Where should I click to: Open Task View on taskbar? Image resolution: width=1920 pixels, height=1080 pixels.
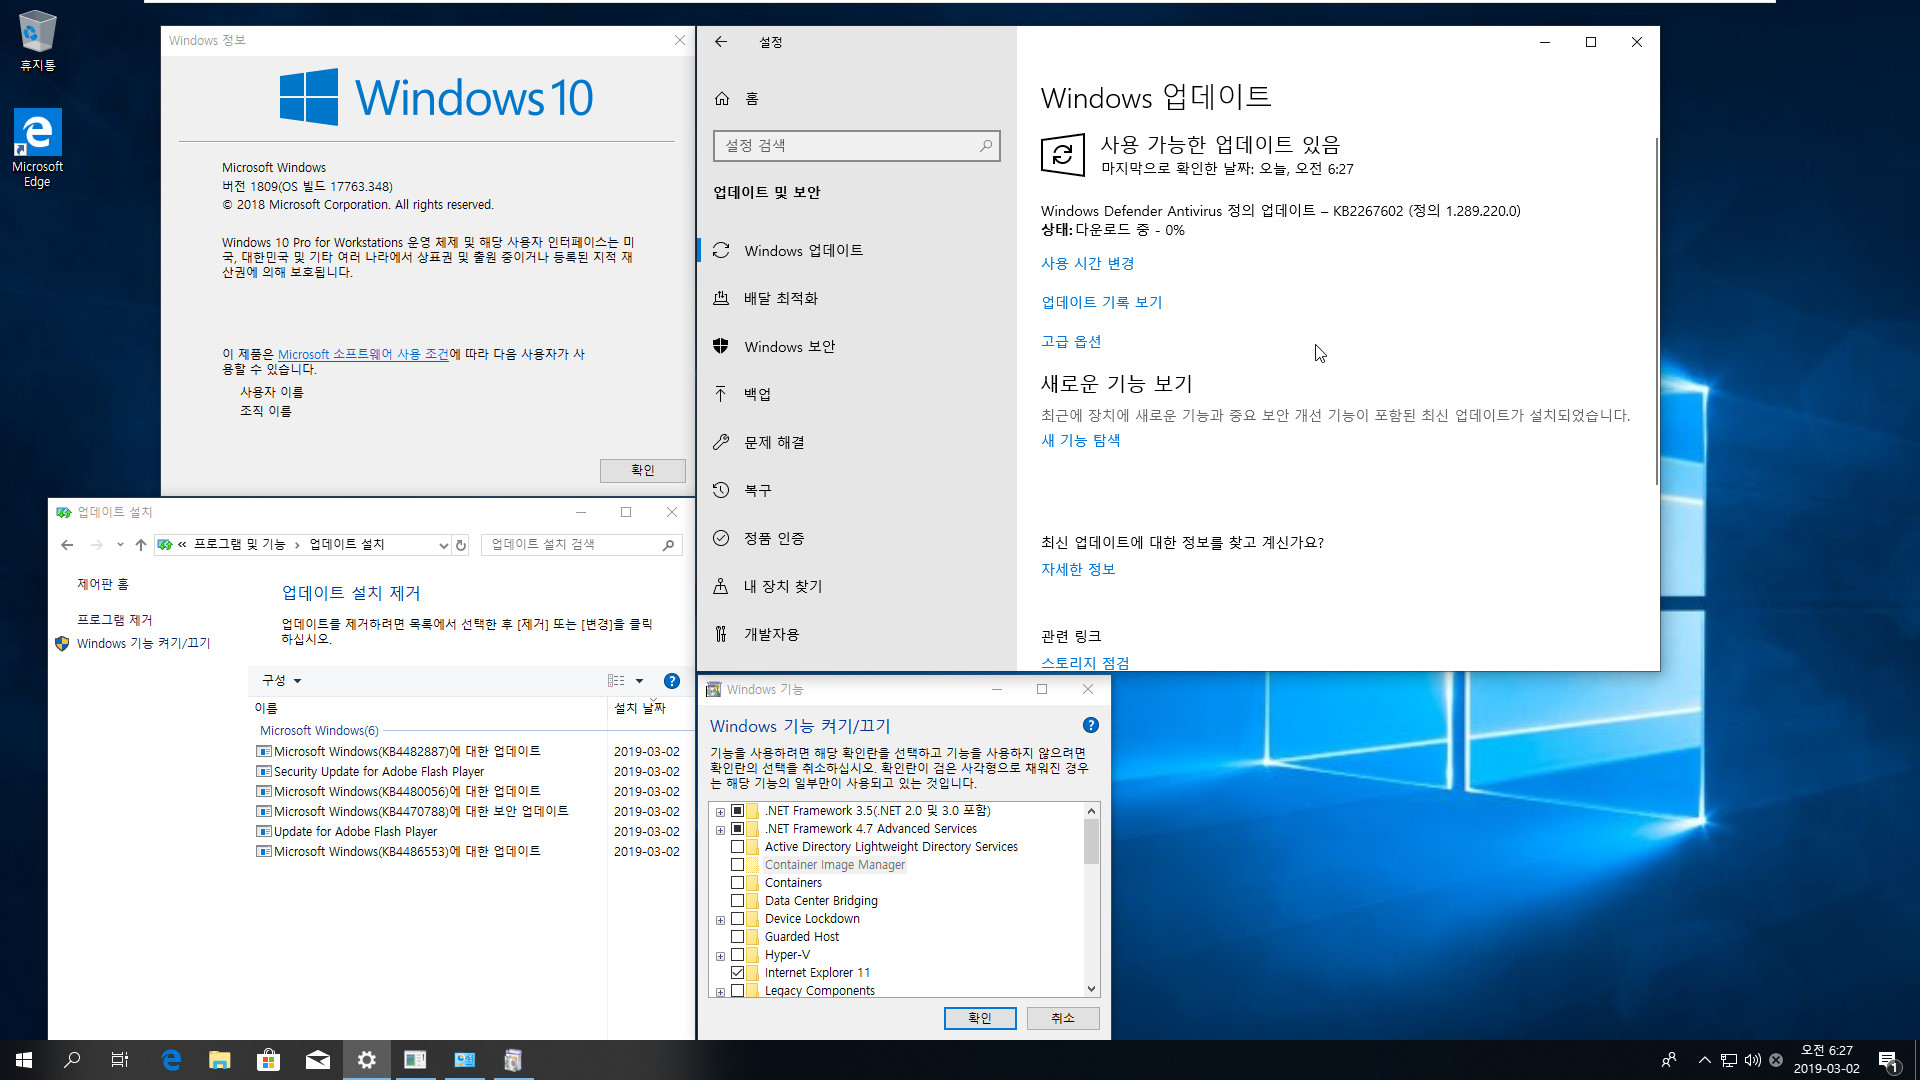(120, 1060)
